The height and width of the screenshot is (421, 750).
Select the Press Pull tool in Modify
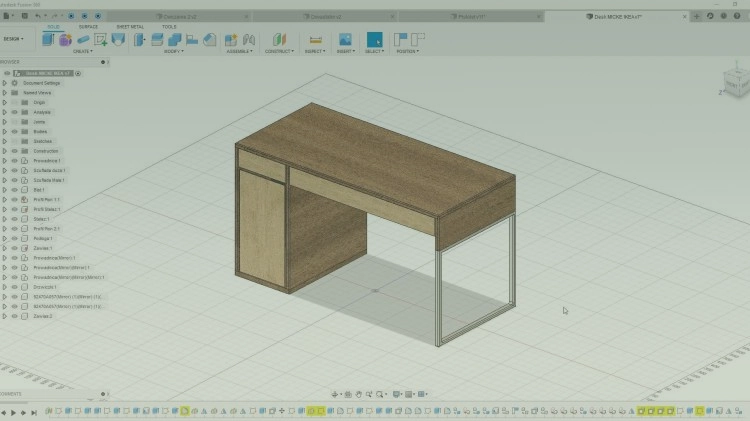click(141, 39)
